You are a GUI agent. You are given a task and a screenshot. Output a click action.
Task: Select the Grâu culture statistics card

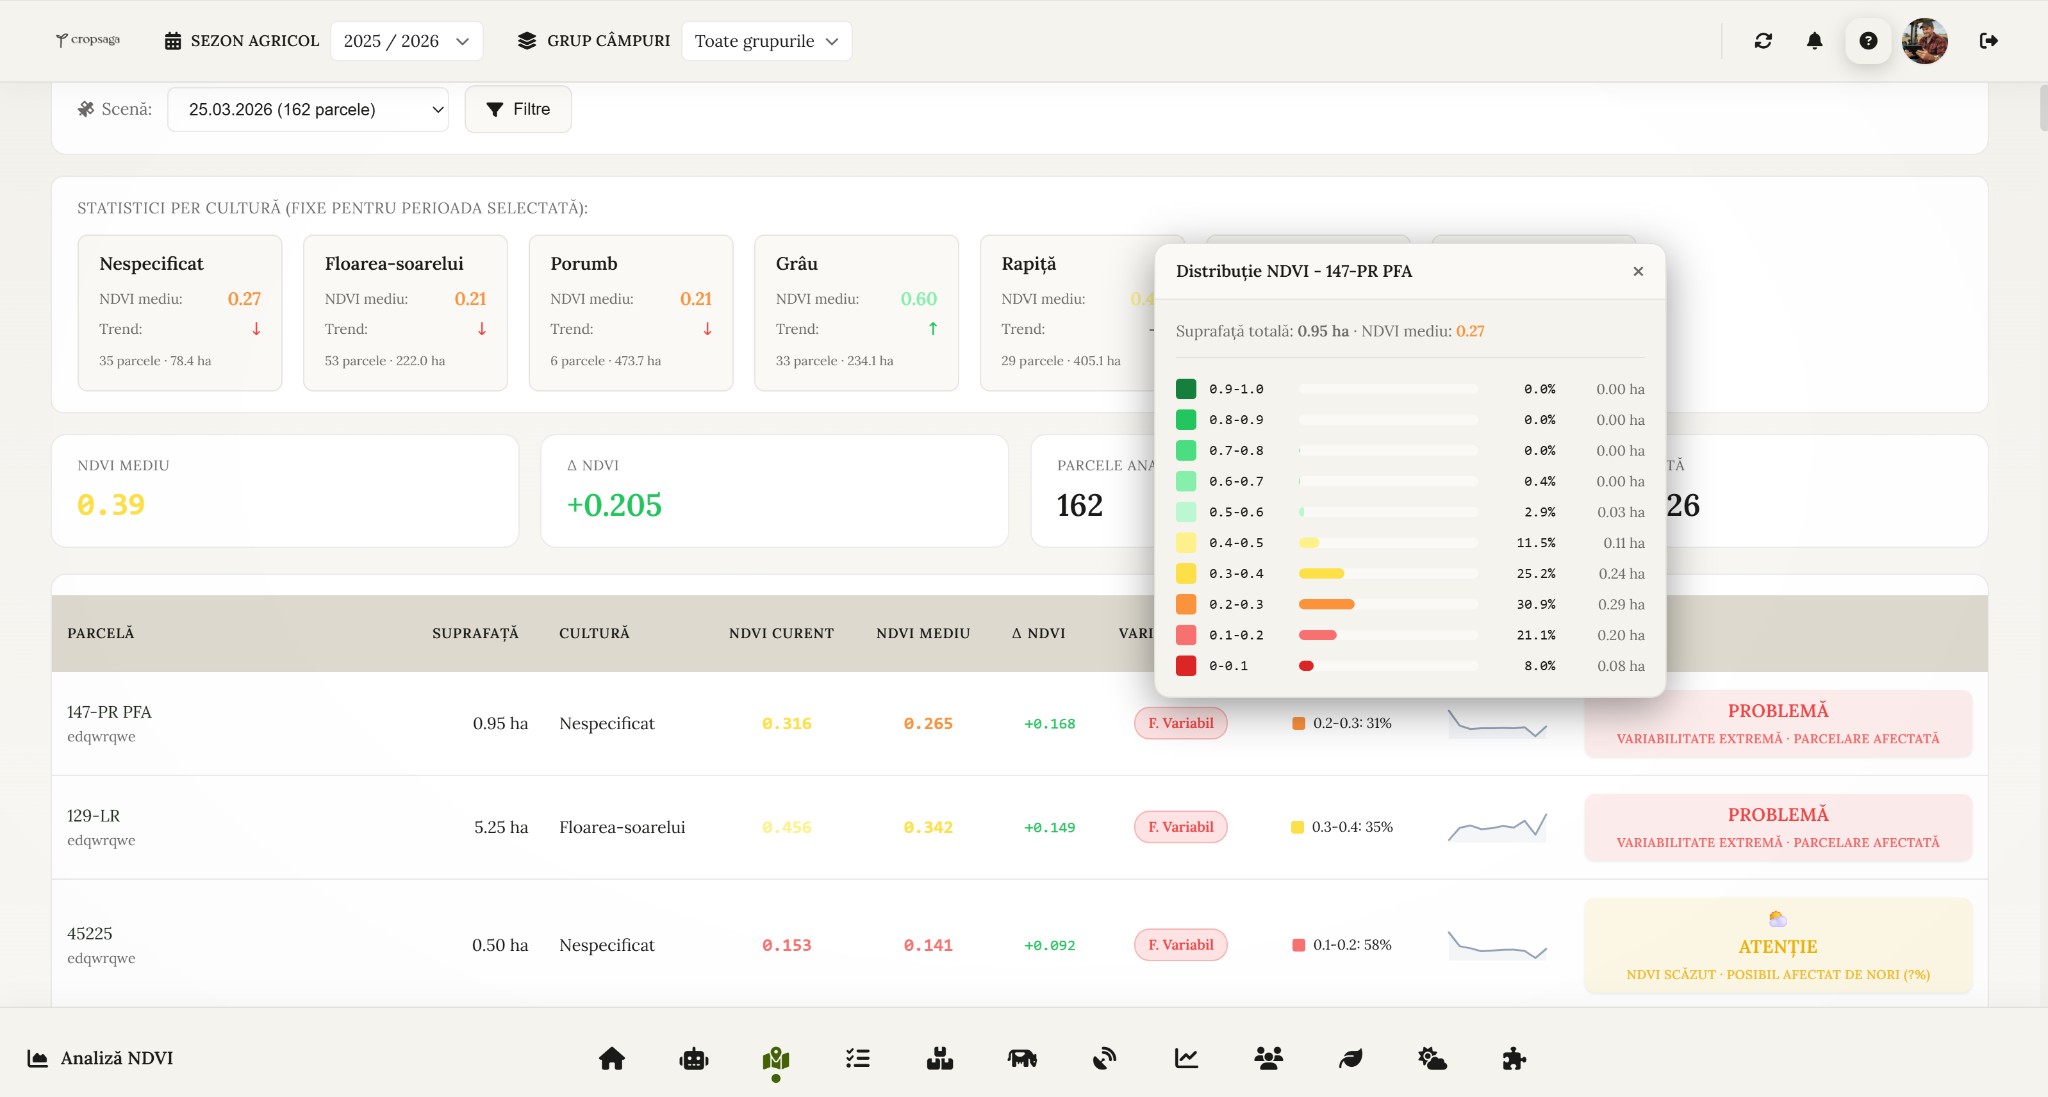[x=856, y=312]
